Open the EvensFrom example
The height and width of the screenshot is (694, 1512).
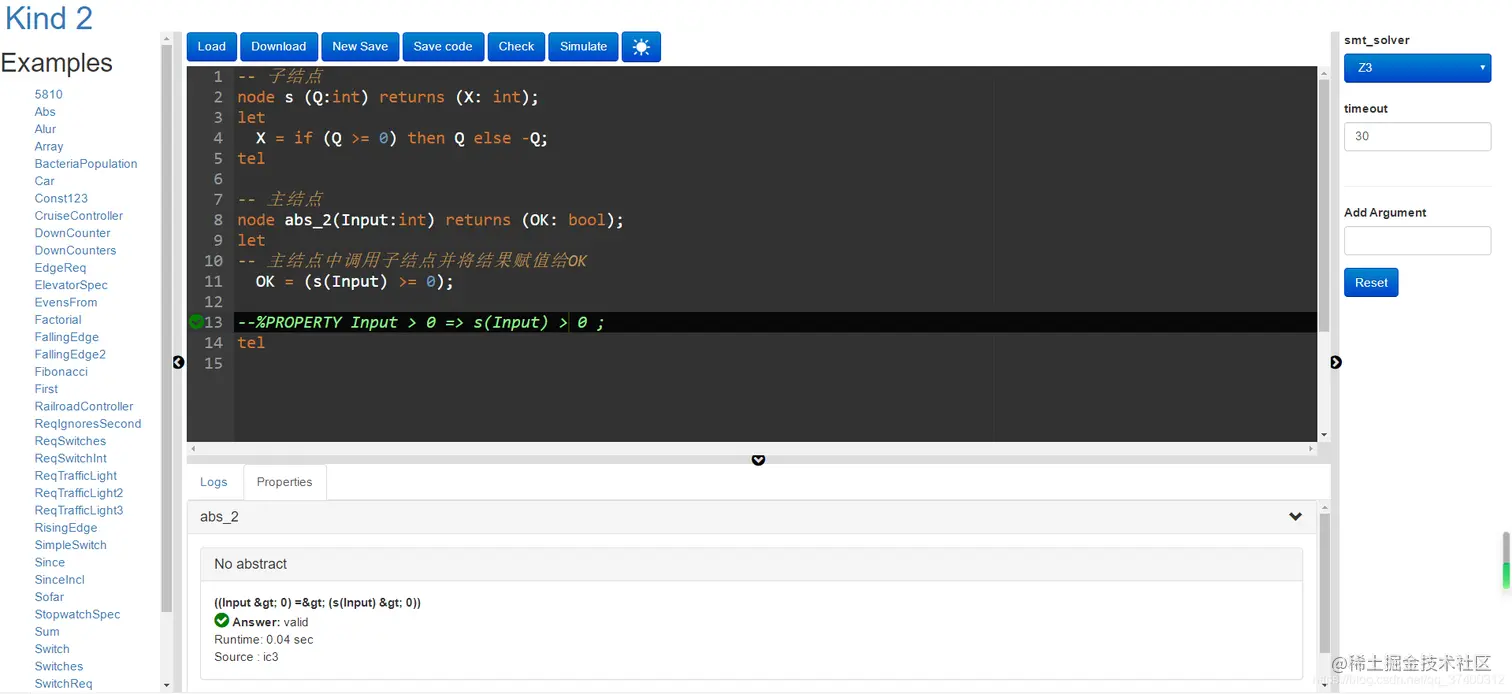point(66,303)
